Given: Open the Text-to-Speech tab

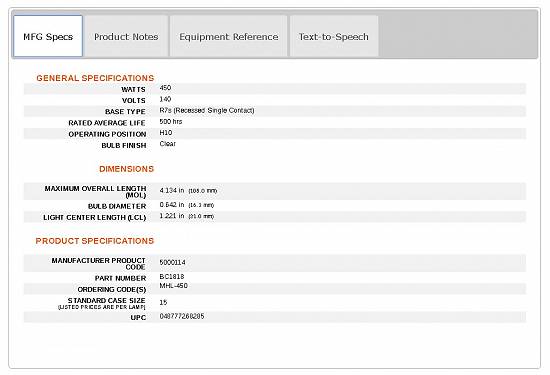Looking at the screenshot, I should click(x=334, y=36).
